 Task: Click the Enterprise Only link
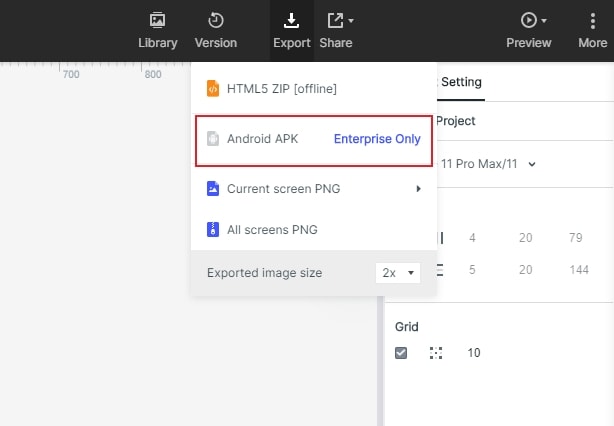[x=377, y=139]
